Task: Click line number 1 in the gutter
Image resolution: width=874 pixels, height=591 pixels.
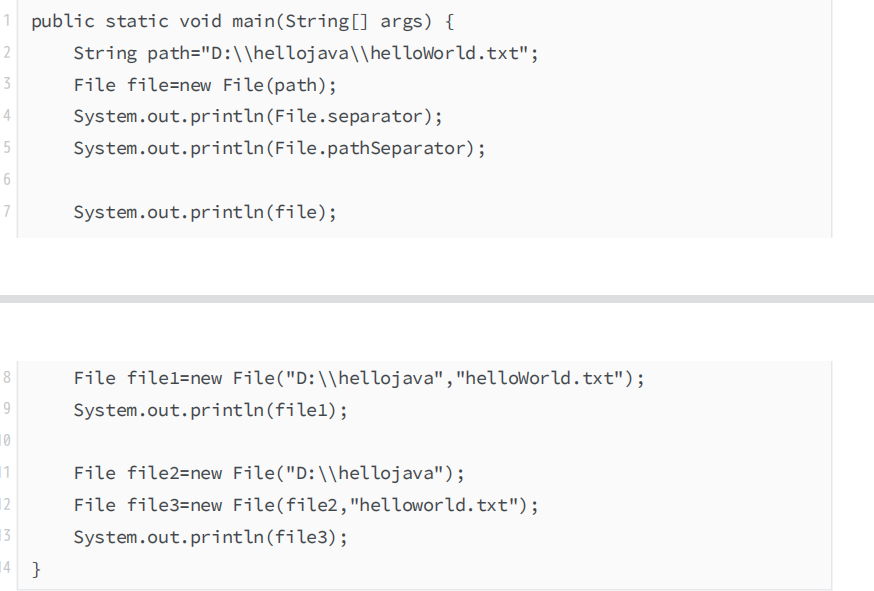Action: [x=5, y=21]
